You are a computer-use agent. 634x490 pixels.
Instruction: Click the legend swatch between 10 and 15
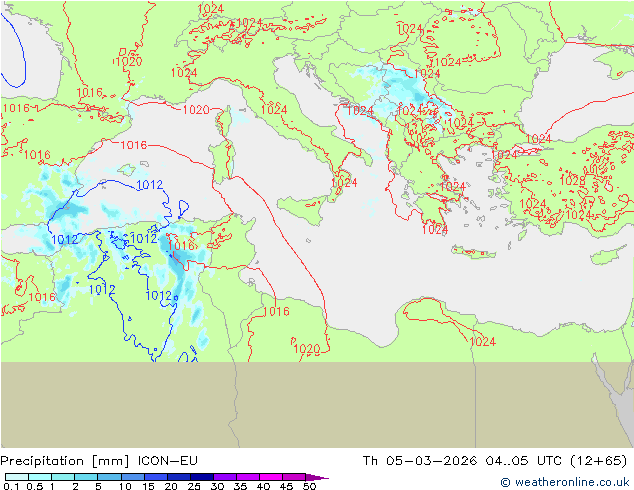pos(132,477)
